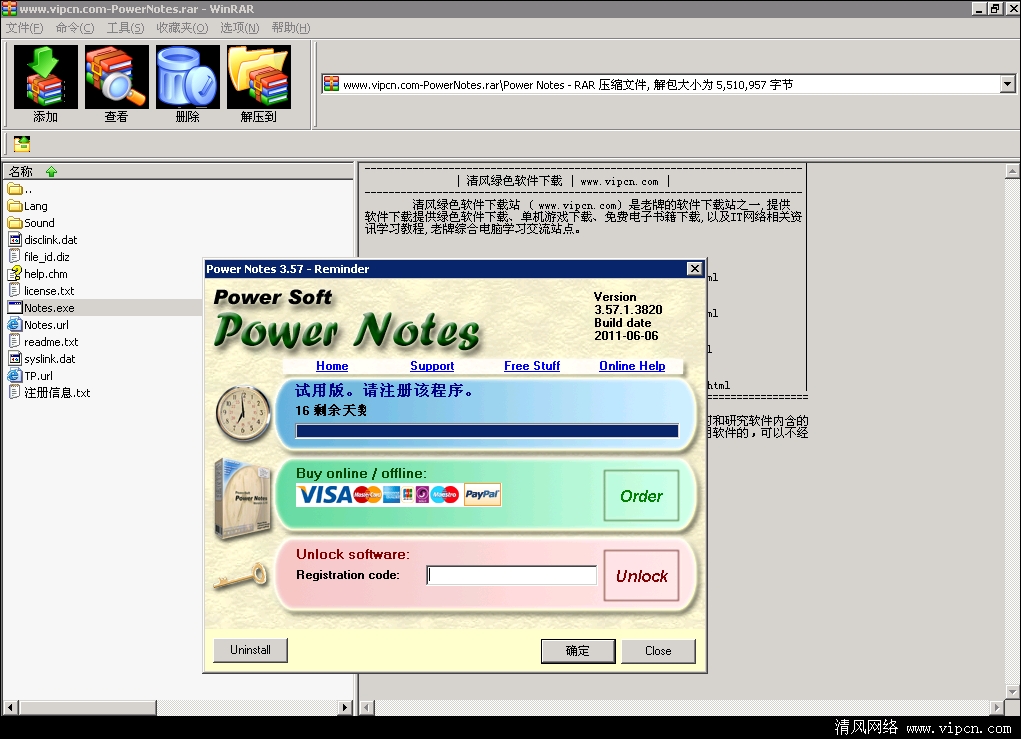Click the Lang folder icon

pos(15,206)
